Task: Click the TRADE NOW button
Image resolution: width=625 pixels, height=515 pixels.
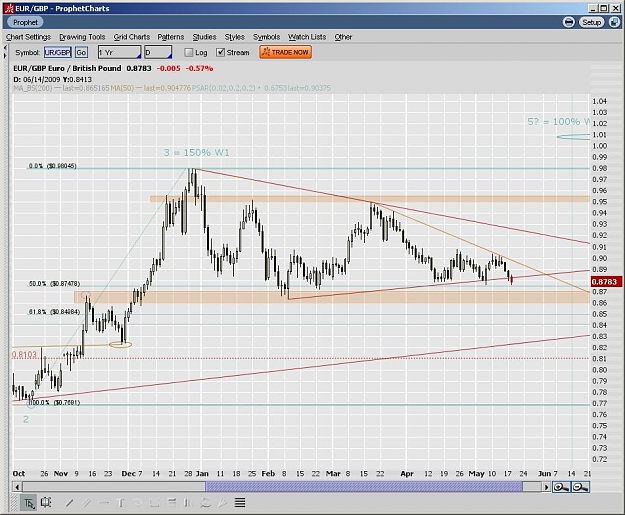Action: pyautogui.click(x=285, y=52)
